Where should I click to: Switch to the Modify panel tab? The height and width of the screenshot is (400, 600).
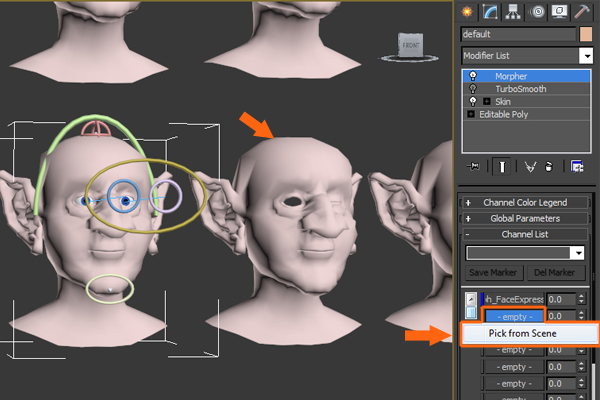(x=490, y=12)
